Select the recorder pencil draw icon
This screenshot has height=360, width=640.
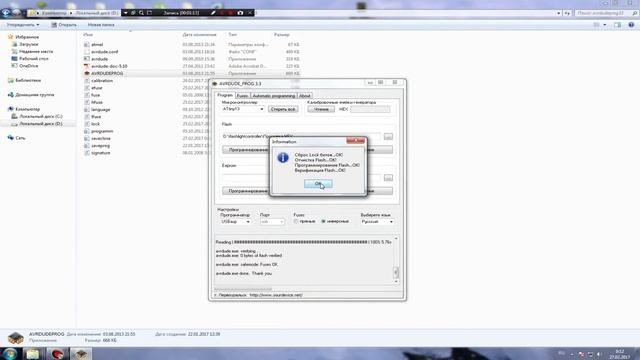click(213, 13)
